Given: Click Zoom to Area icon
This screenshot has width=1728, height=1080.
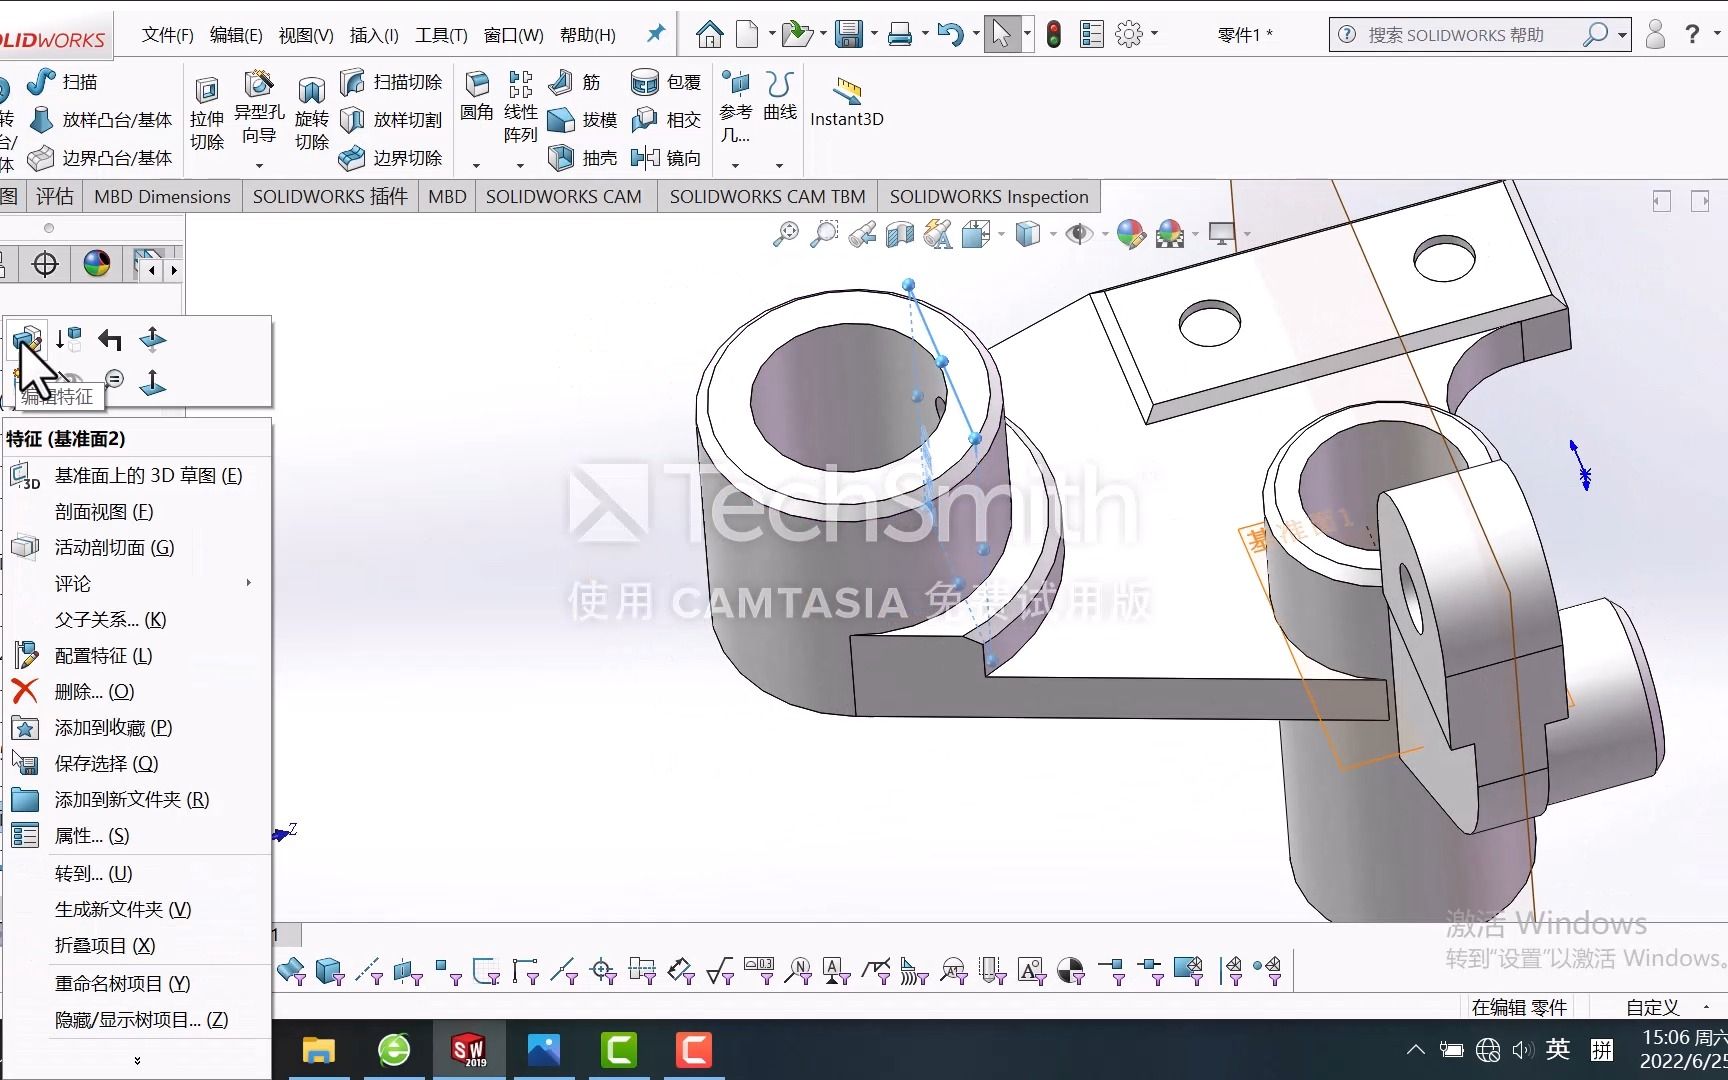Looking at the screenshot, I should point(824,235).
